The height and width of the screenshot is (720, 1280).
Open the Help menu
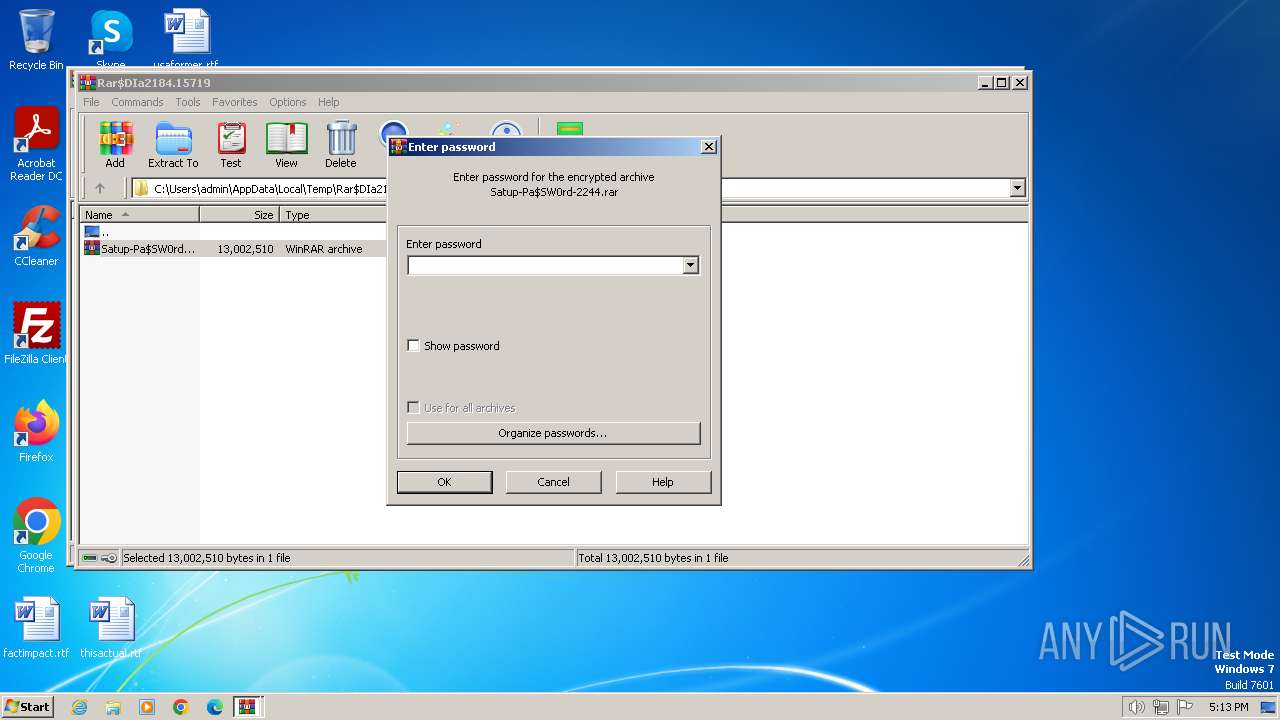[x=329, y=102]
